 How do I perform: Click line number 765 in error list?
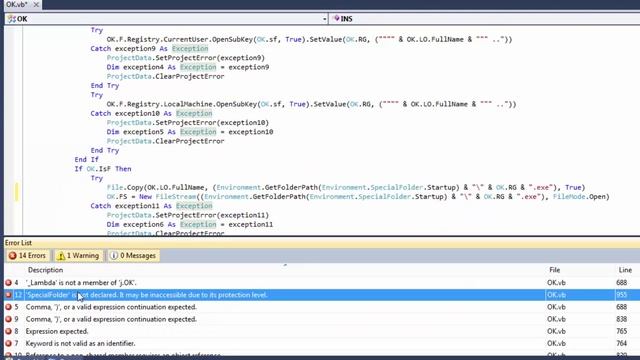click(621, 331)
